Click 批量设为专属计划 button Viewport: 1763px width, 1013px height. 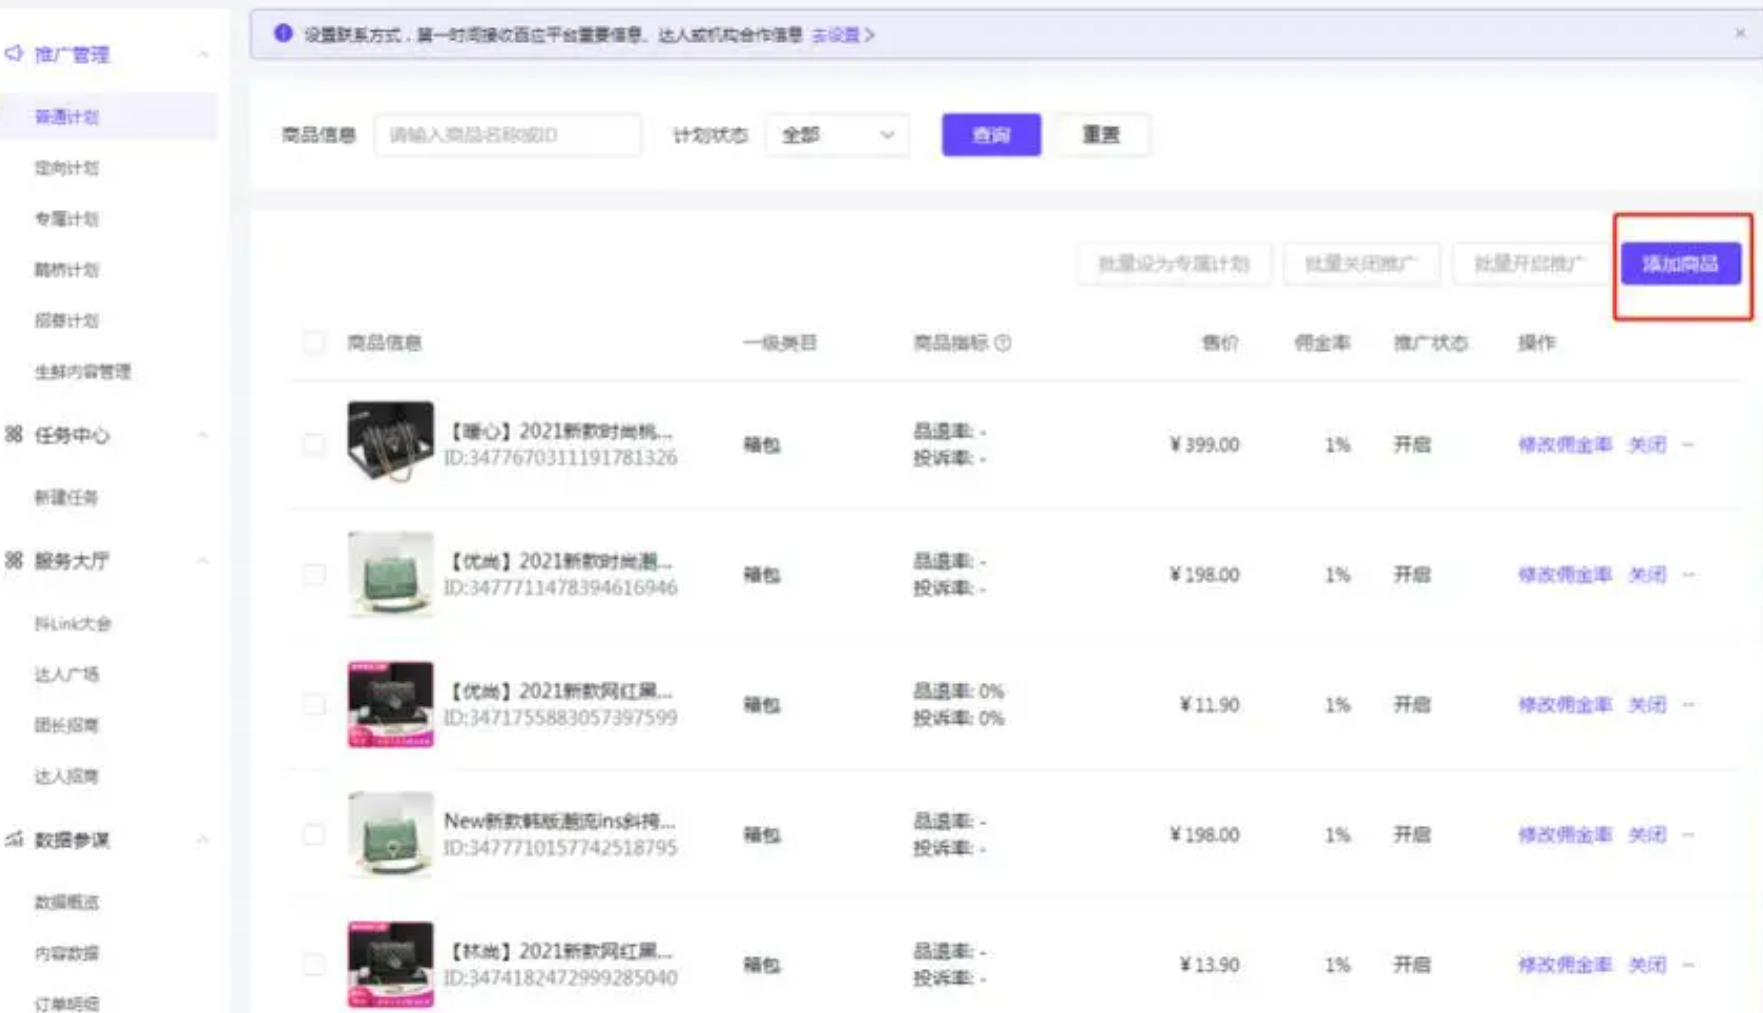pyautogui.click(x=1174, y=264)
